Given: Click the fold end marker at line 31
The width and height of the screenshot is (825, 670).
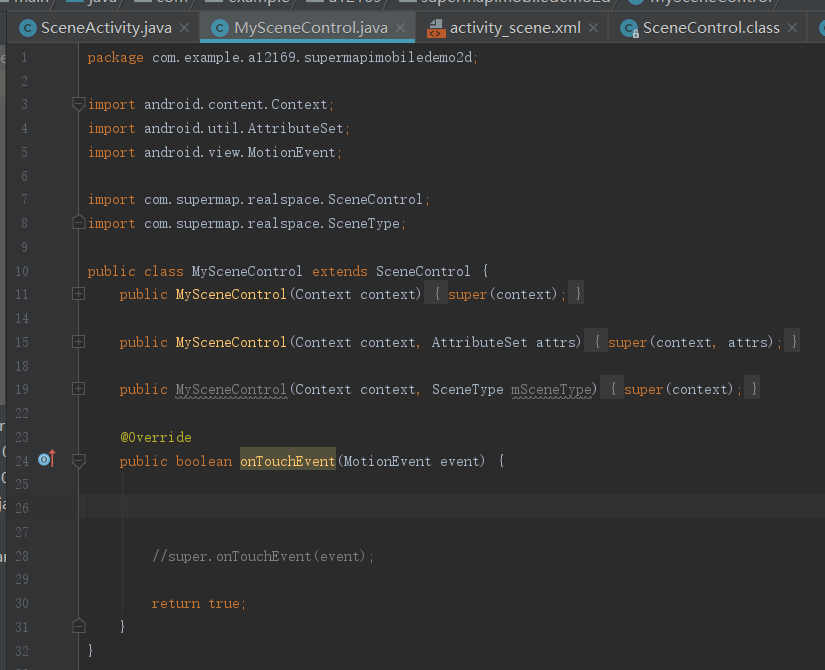Looking at the screenshot, I should tap(78, 626).
